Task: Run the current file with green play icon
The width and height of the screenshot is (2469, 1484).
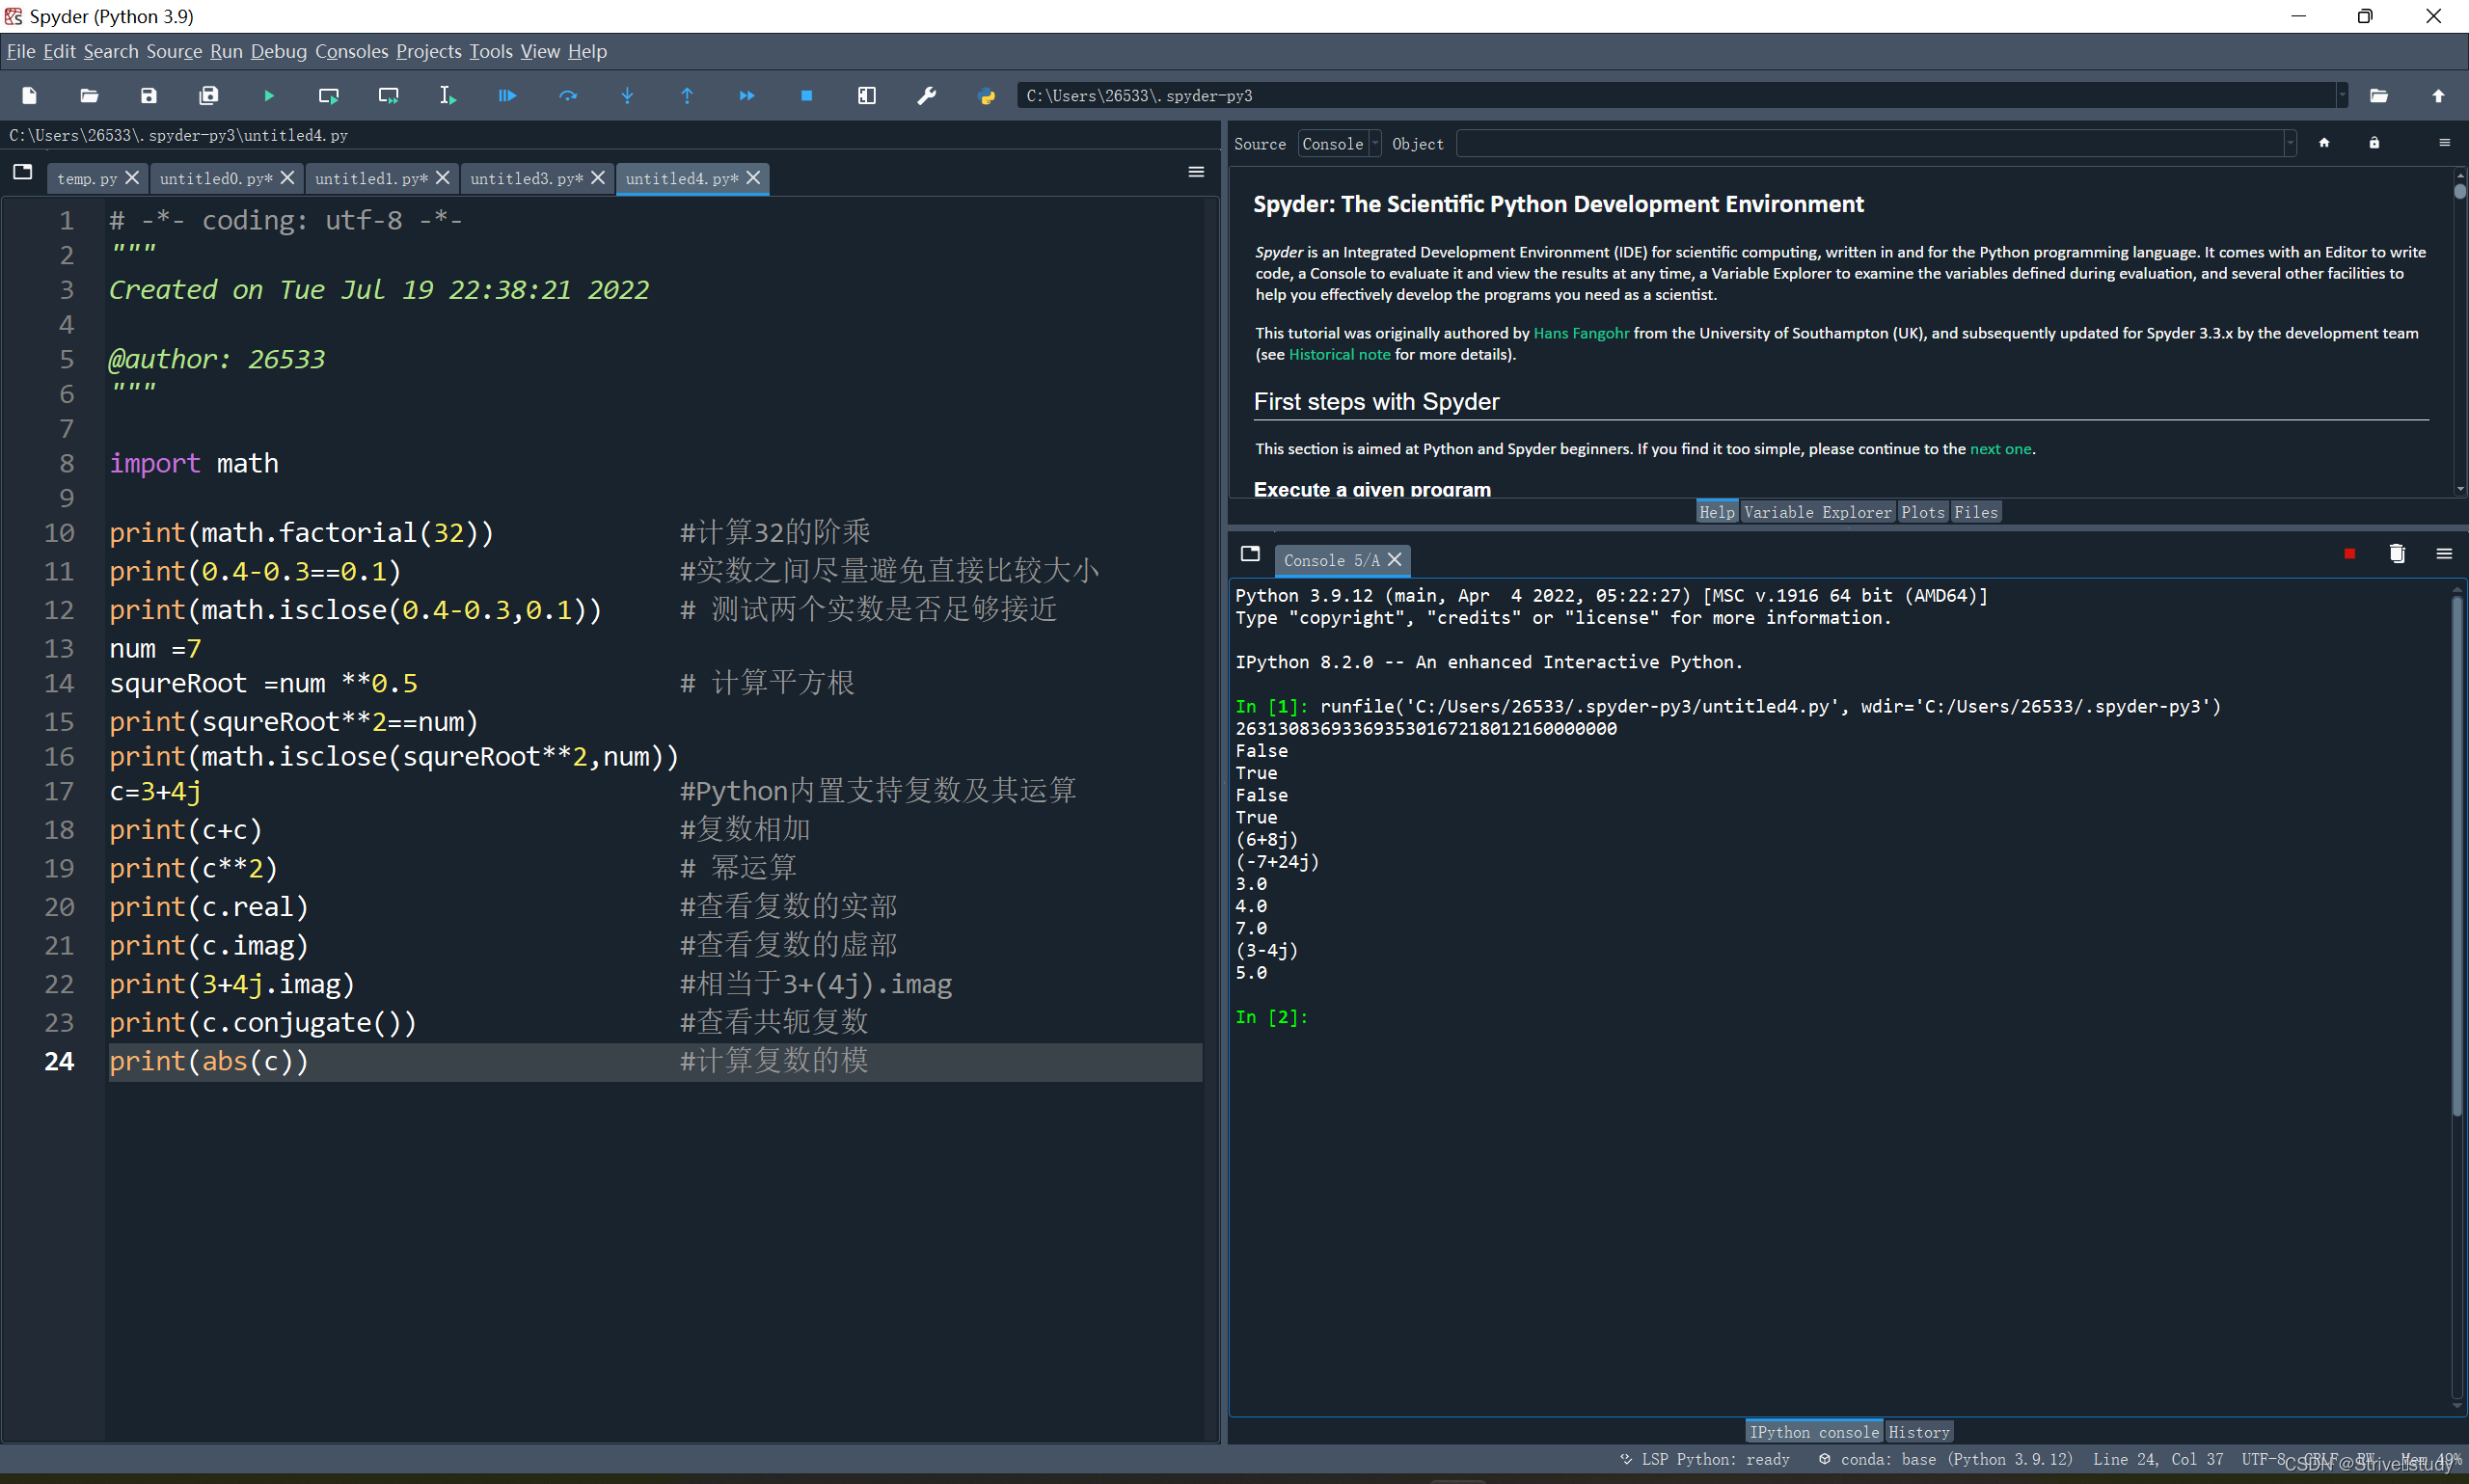Action: (269, 96)
